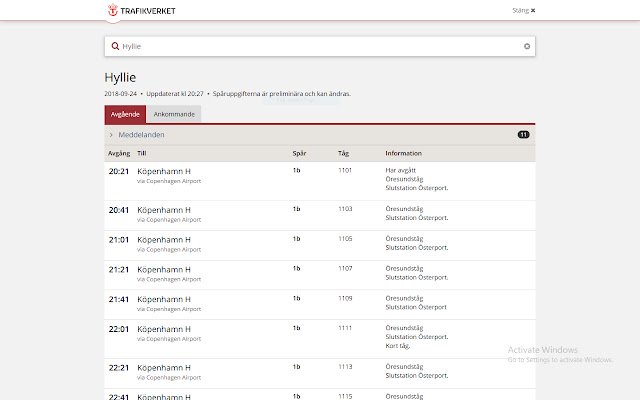Select the 20:21 departure time

click(119, 171)
